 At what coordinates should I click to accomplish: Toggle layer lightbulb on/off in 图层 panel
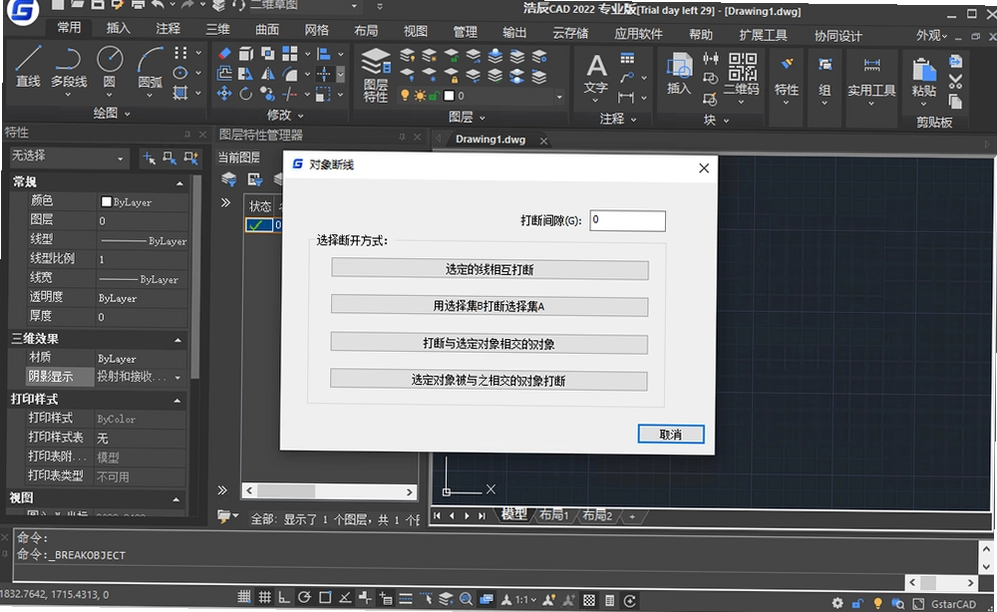(x=404, y=95)
